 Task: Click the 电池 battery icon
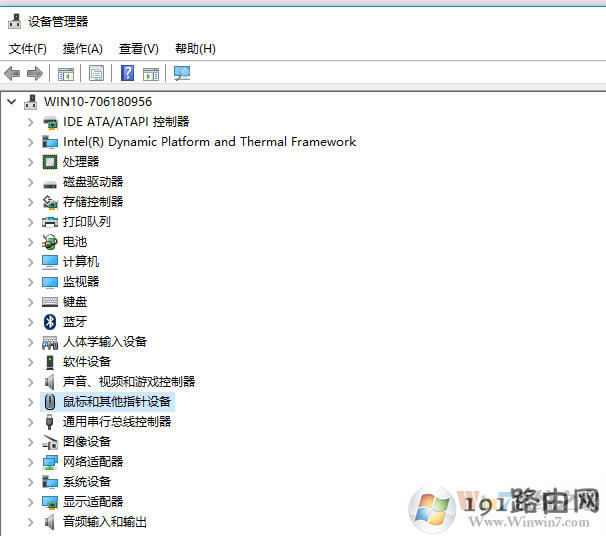pos(50,242)
